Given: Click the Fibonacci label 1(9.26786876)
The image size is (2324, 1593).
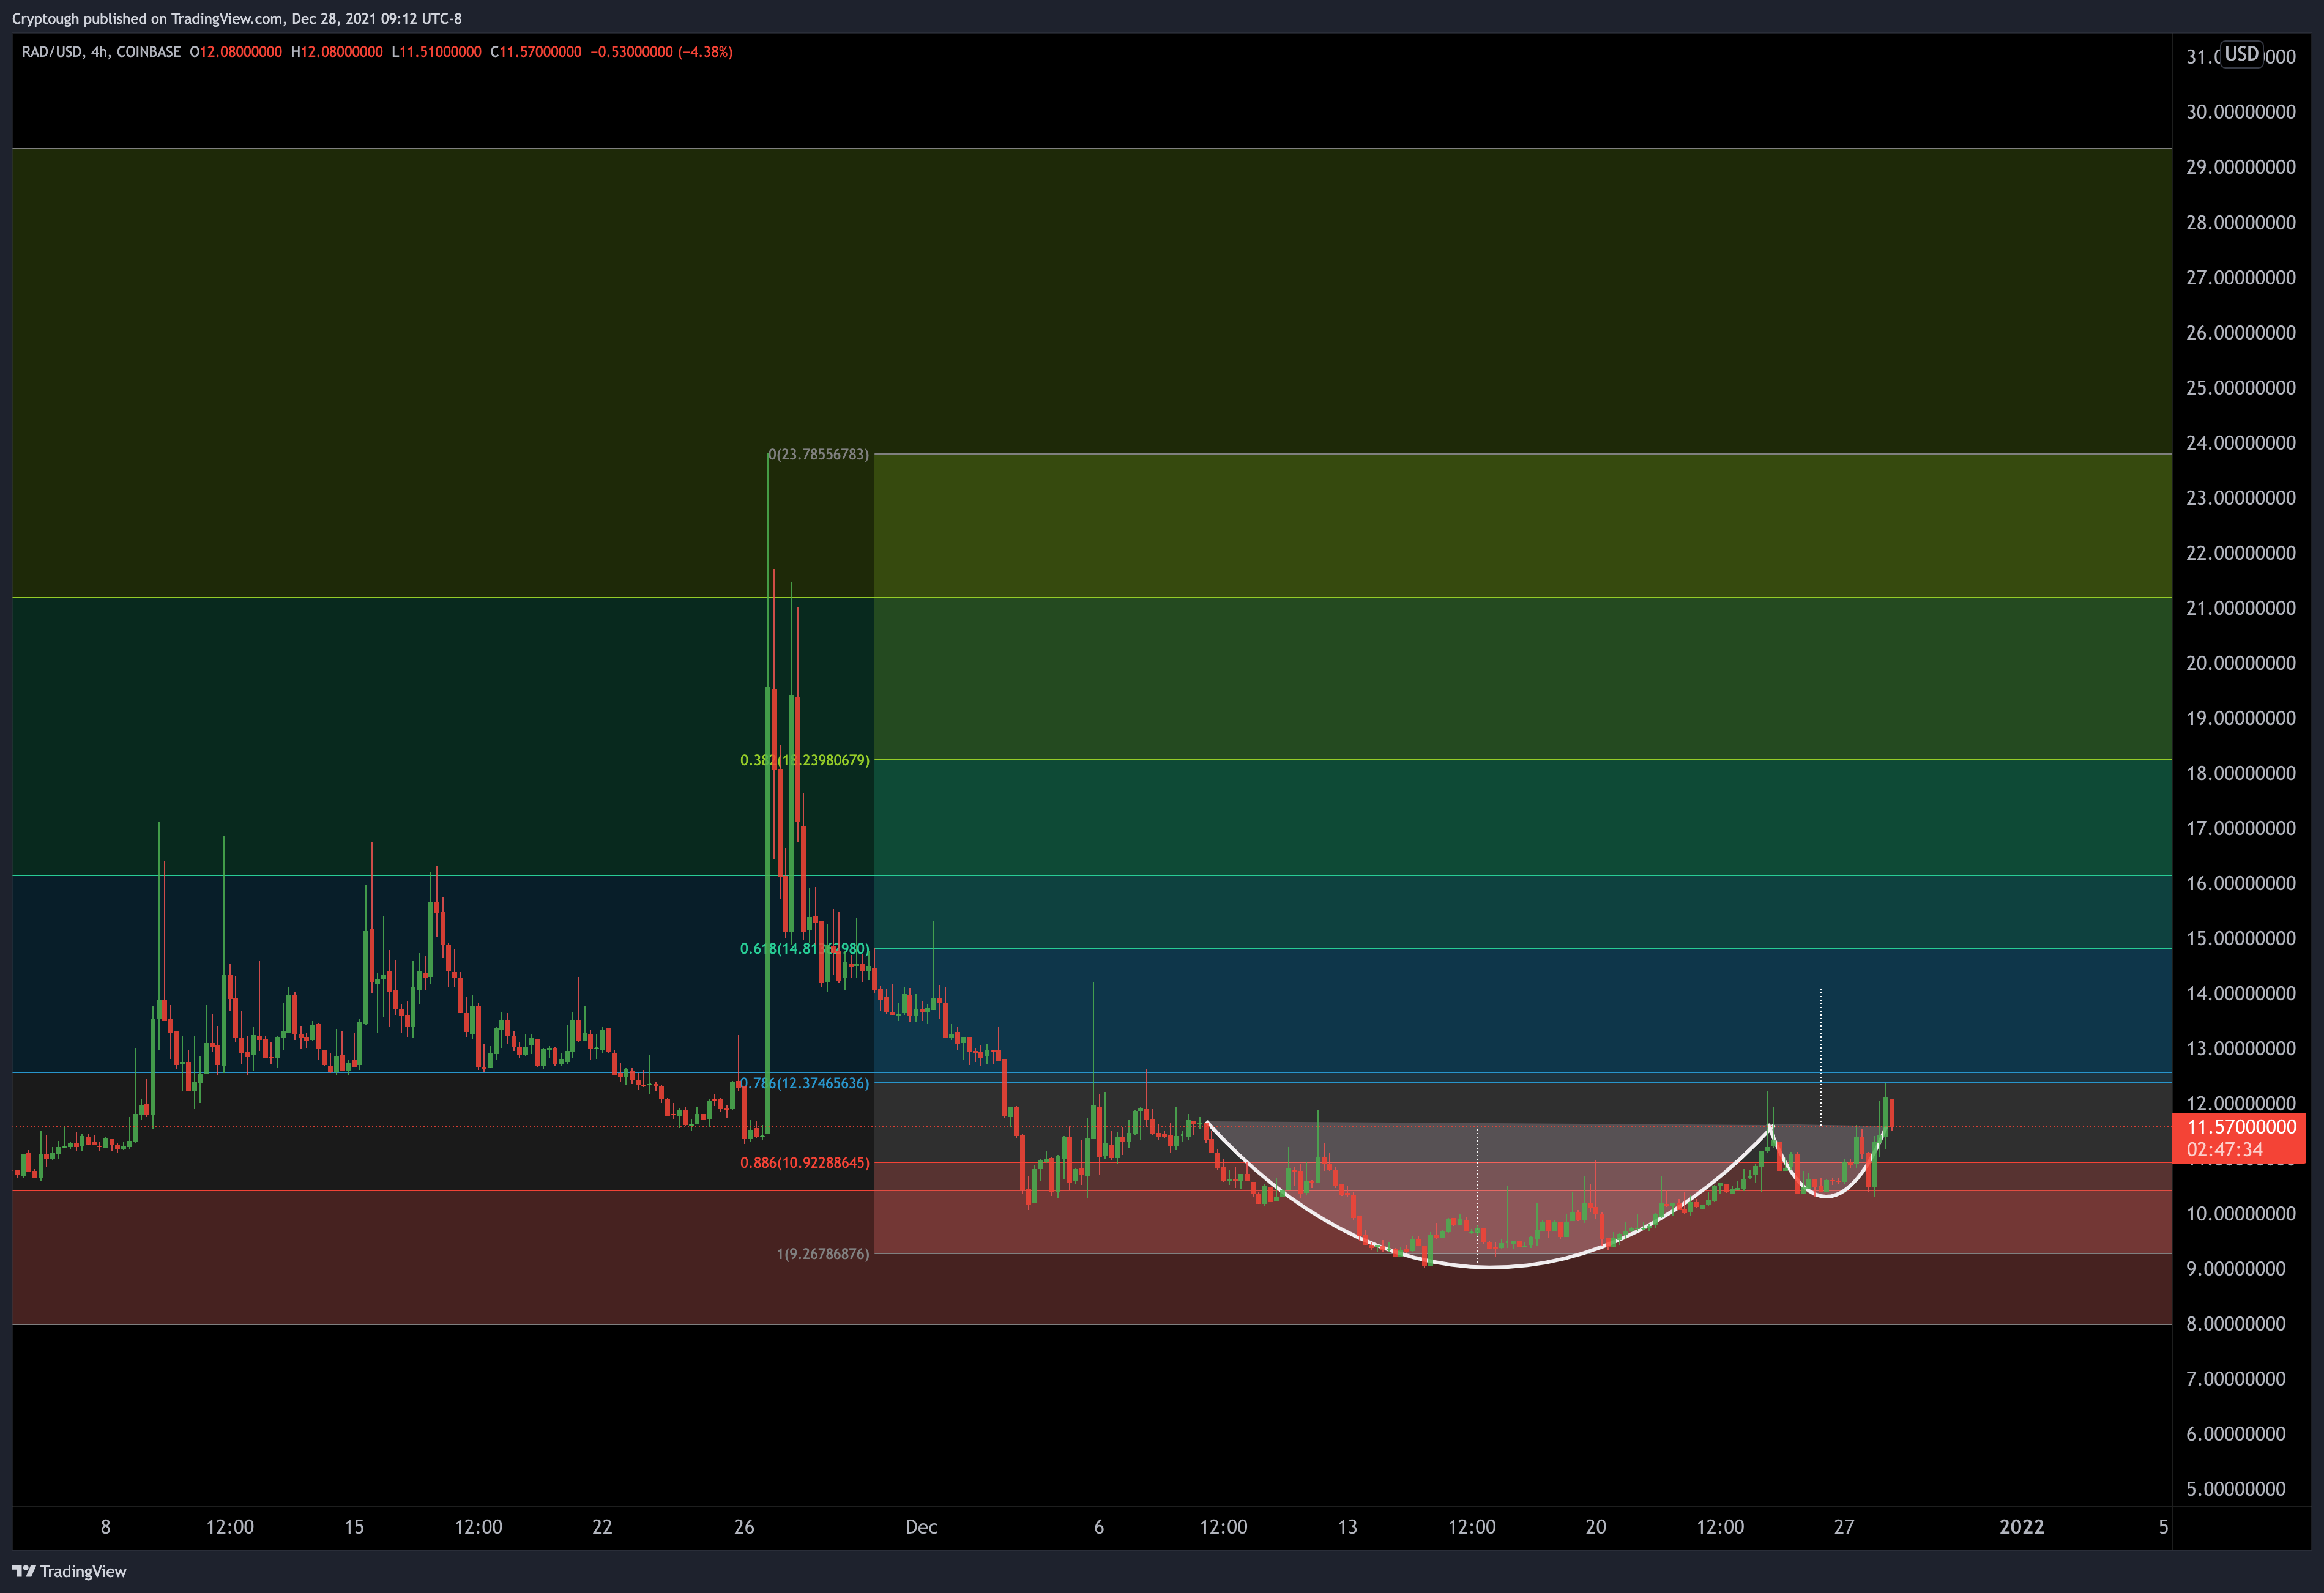Looking at the screenshot, I should [x=823, y=1253].
